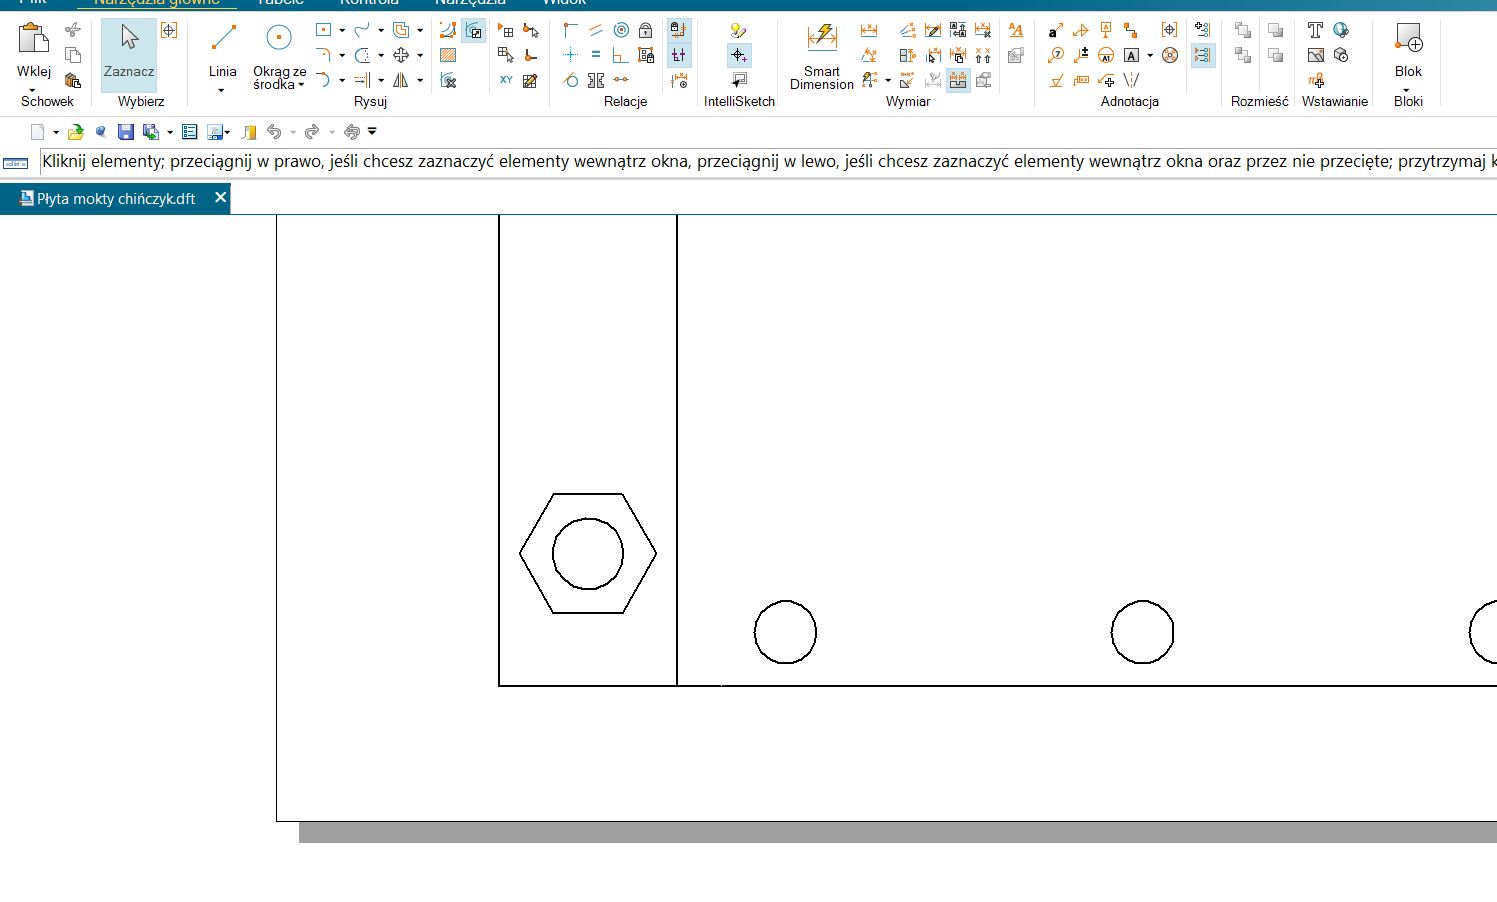
Task: Click the Zaznacz label
Action: pos(129,71)
